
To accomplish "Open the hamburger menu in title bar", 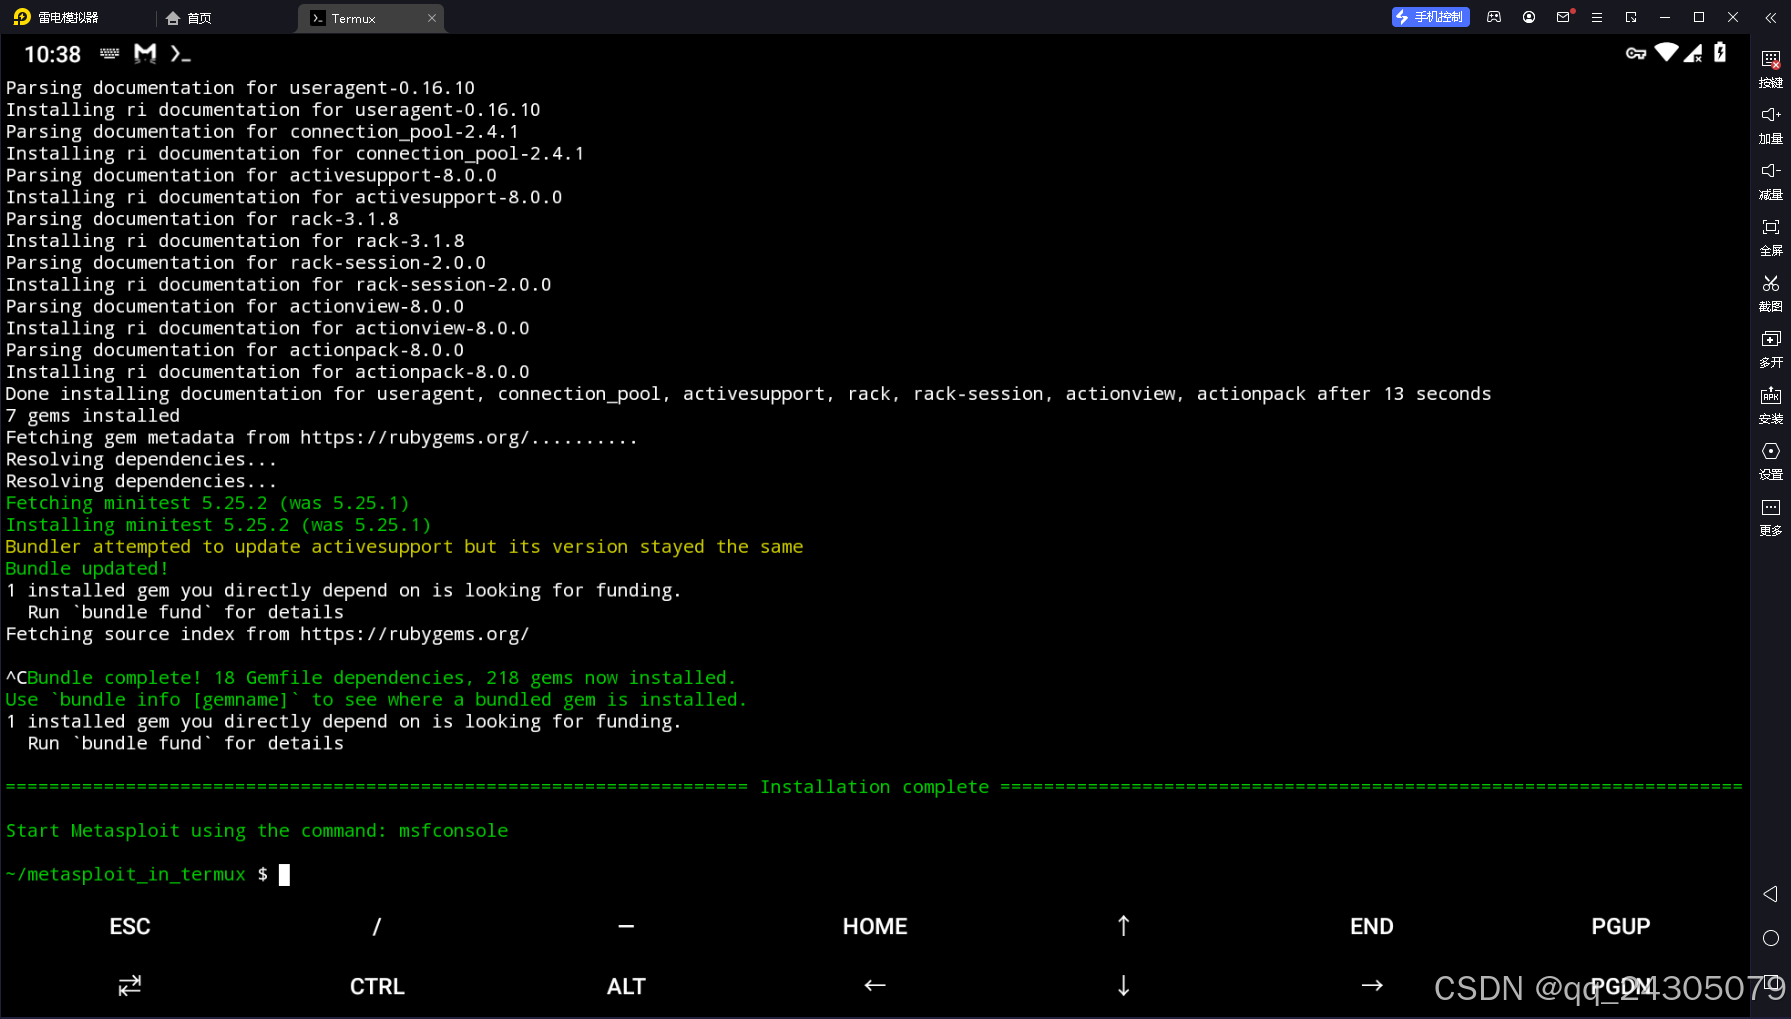I will (1597, 17).
